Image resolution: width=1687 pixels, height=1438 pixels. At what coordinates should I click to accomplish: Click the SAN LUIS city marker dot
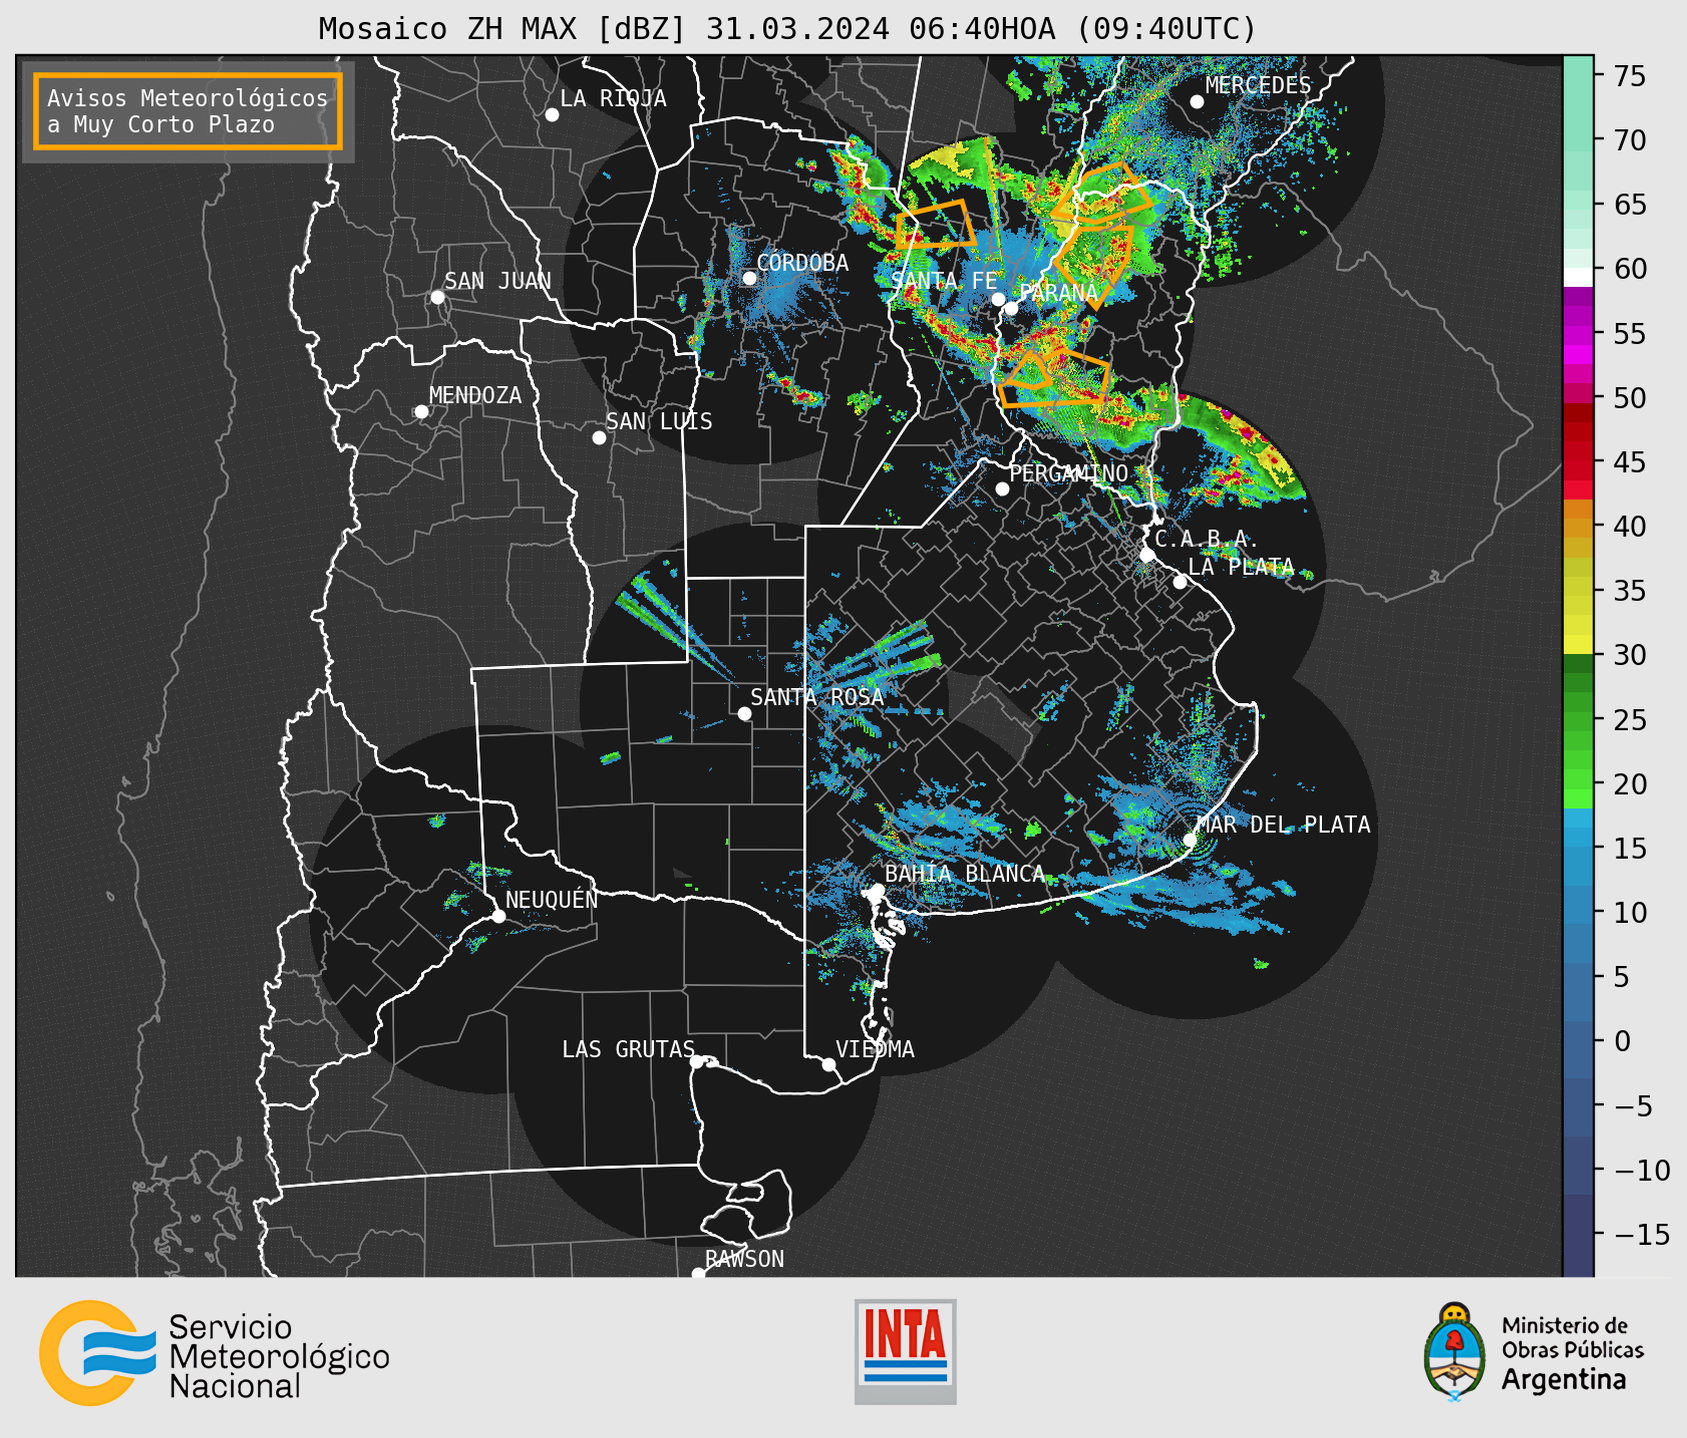coord(599,438)
